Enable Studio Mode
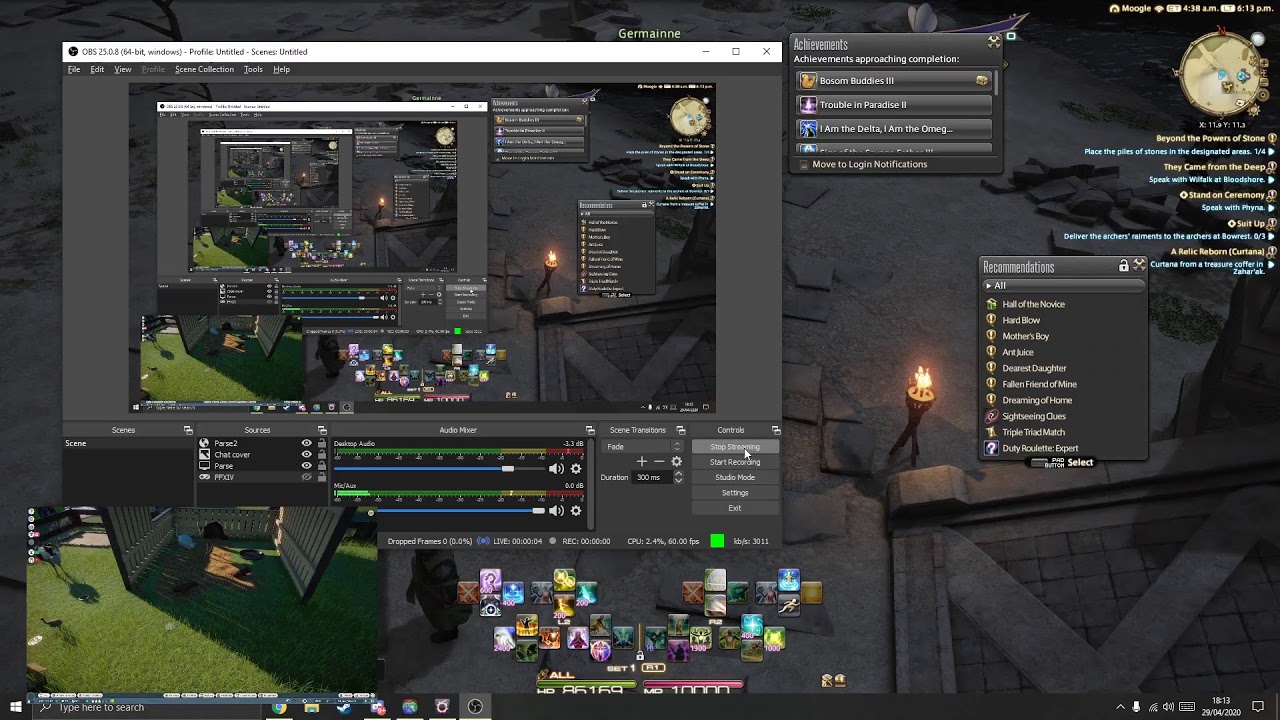1280x720 pixels. 735,477
